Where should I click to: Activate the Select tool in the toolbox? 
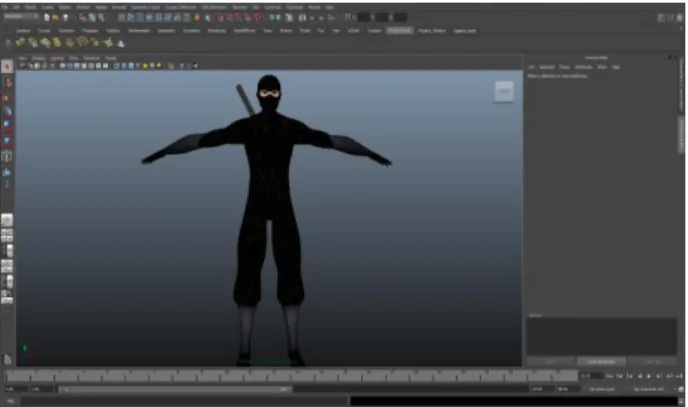click(7, 67)
